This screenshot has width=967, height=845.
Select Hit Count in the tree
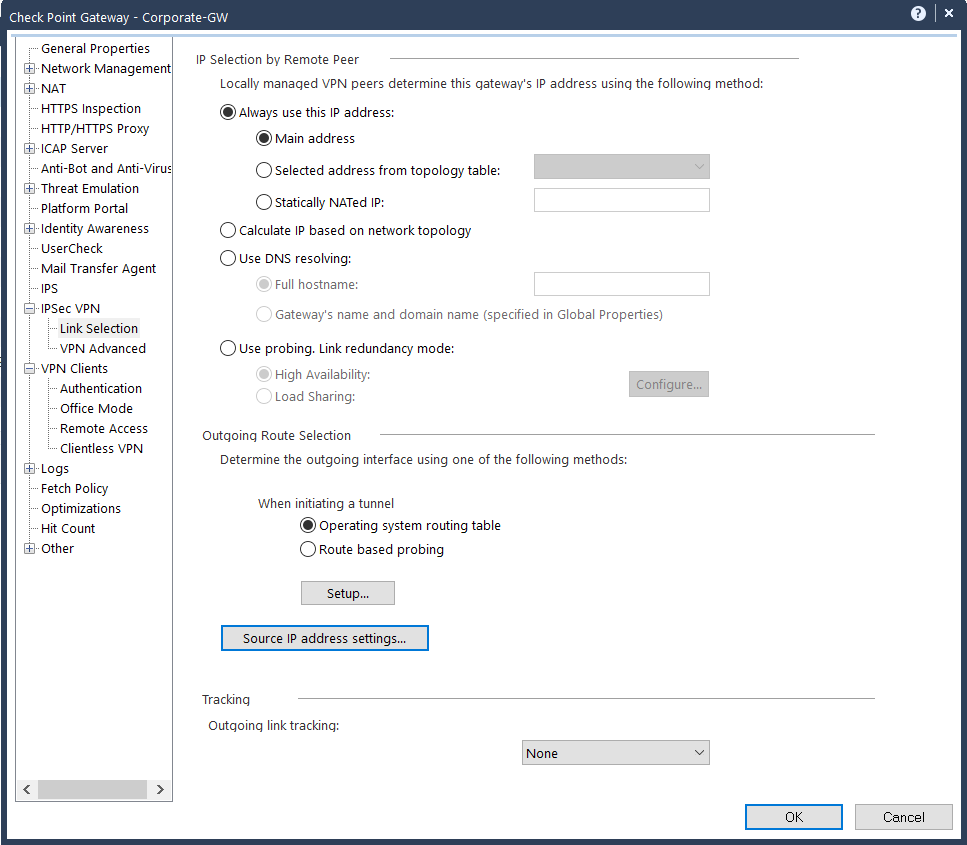point(68,529)
